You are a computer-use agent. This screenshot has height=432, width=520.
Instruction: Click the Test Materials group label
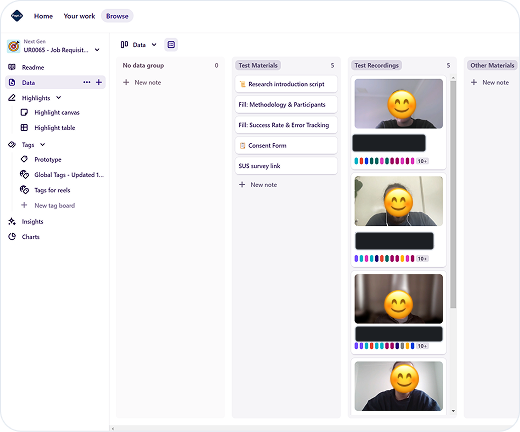tap(258, 65)
